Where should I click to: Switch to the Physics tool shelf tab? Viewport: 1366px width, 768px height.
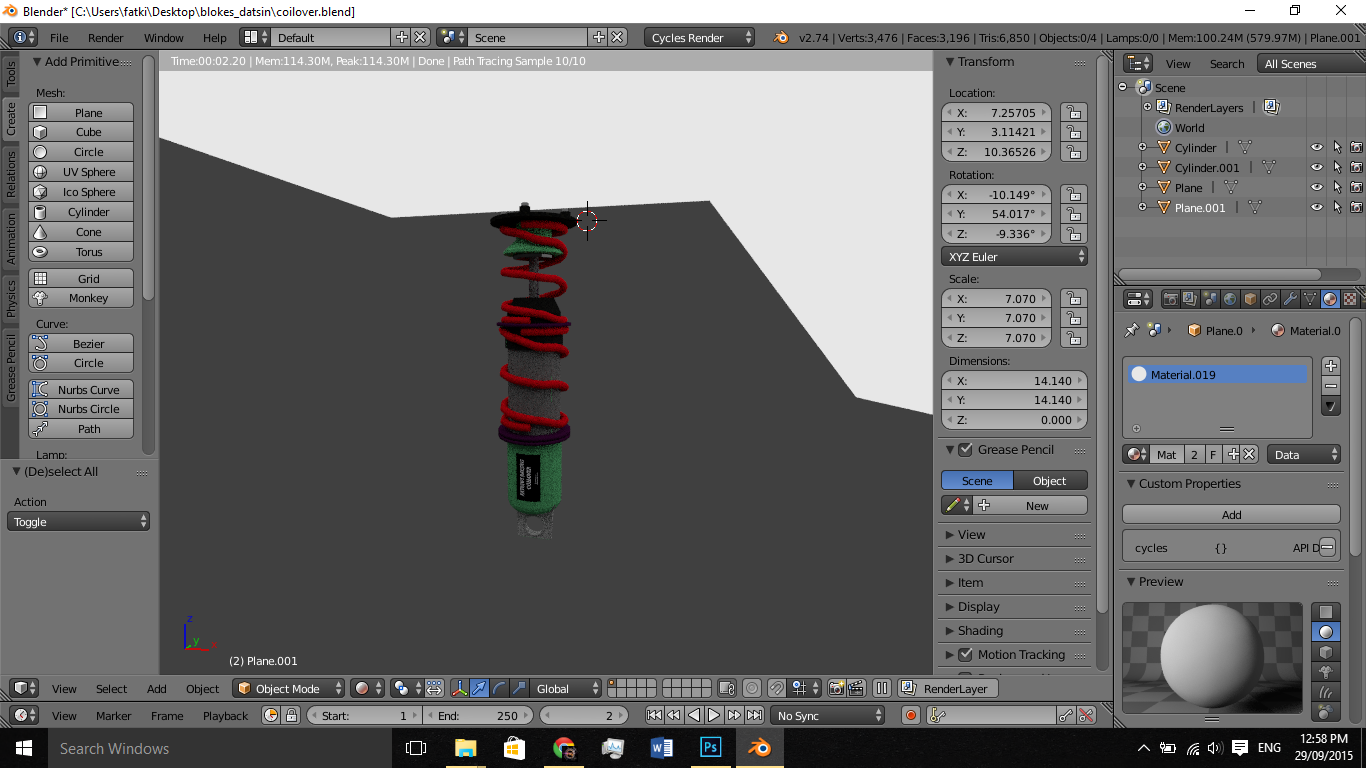point(11,298)
